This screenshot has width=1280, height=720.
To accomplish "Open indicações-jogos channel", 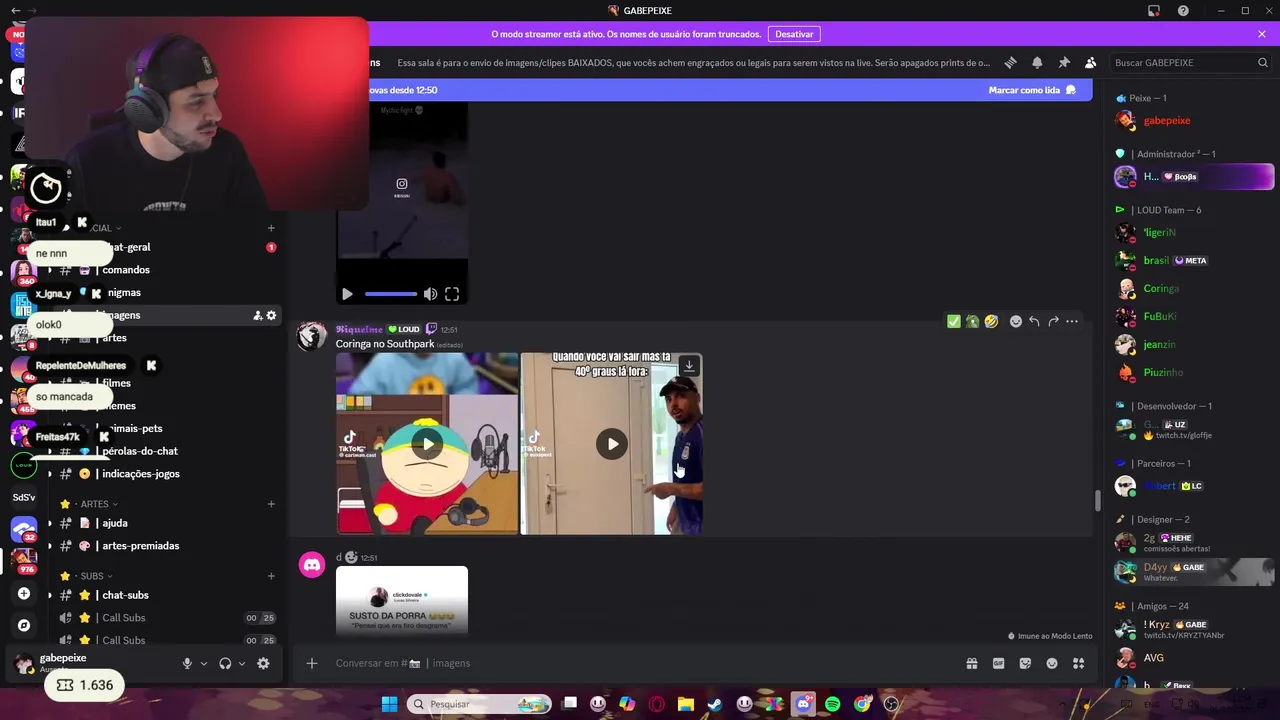I will [x=141, y=474].
